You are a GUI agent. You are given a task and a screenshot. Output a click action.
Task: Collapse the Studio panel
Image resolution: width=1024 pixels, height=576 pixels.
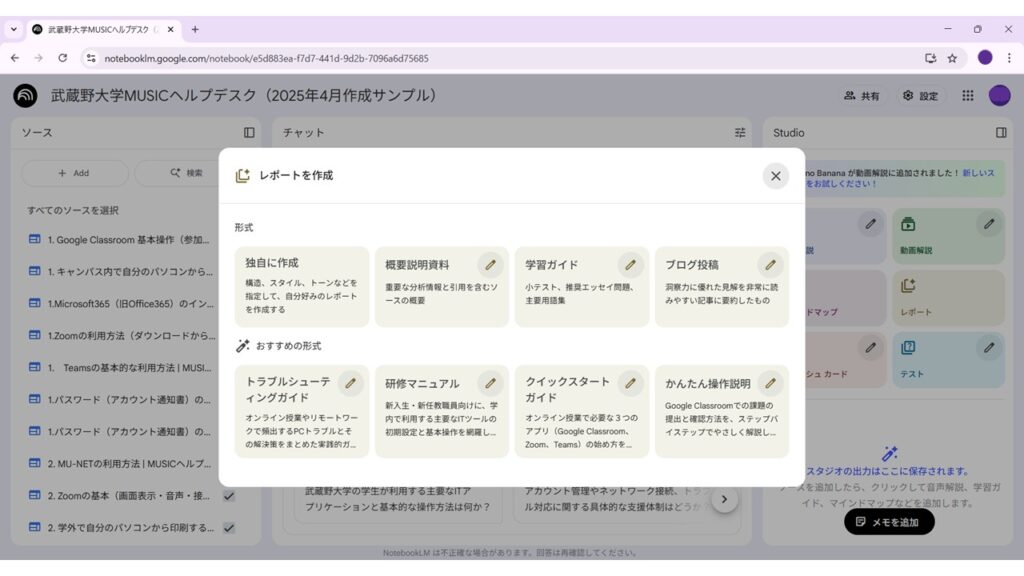pyautogui.click(x=1001, y=132)
